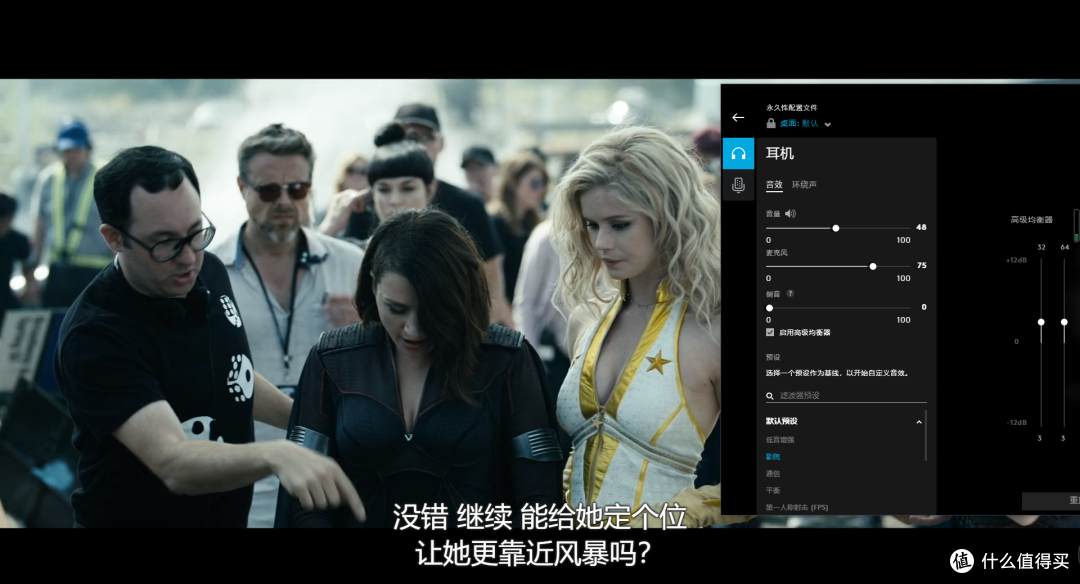This screenshot has width=1080, height=584.
Task: Click the 滤波器预设 search field
Action: coord(847,396)
